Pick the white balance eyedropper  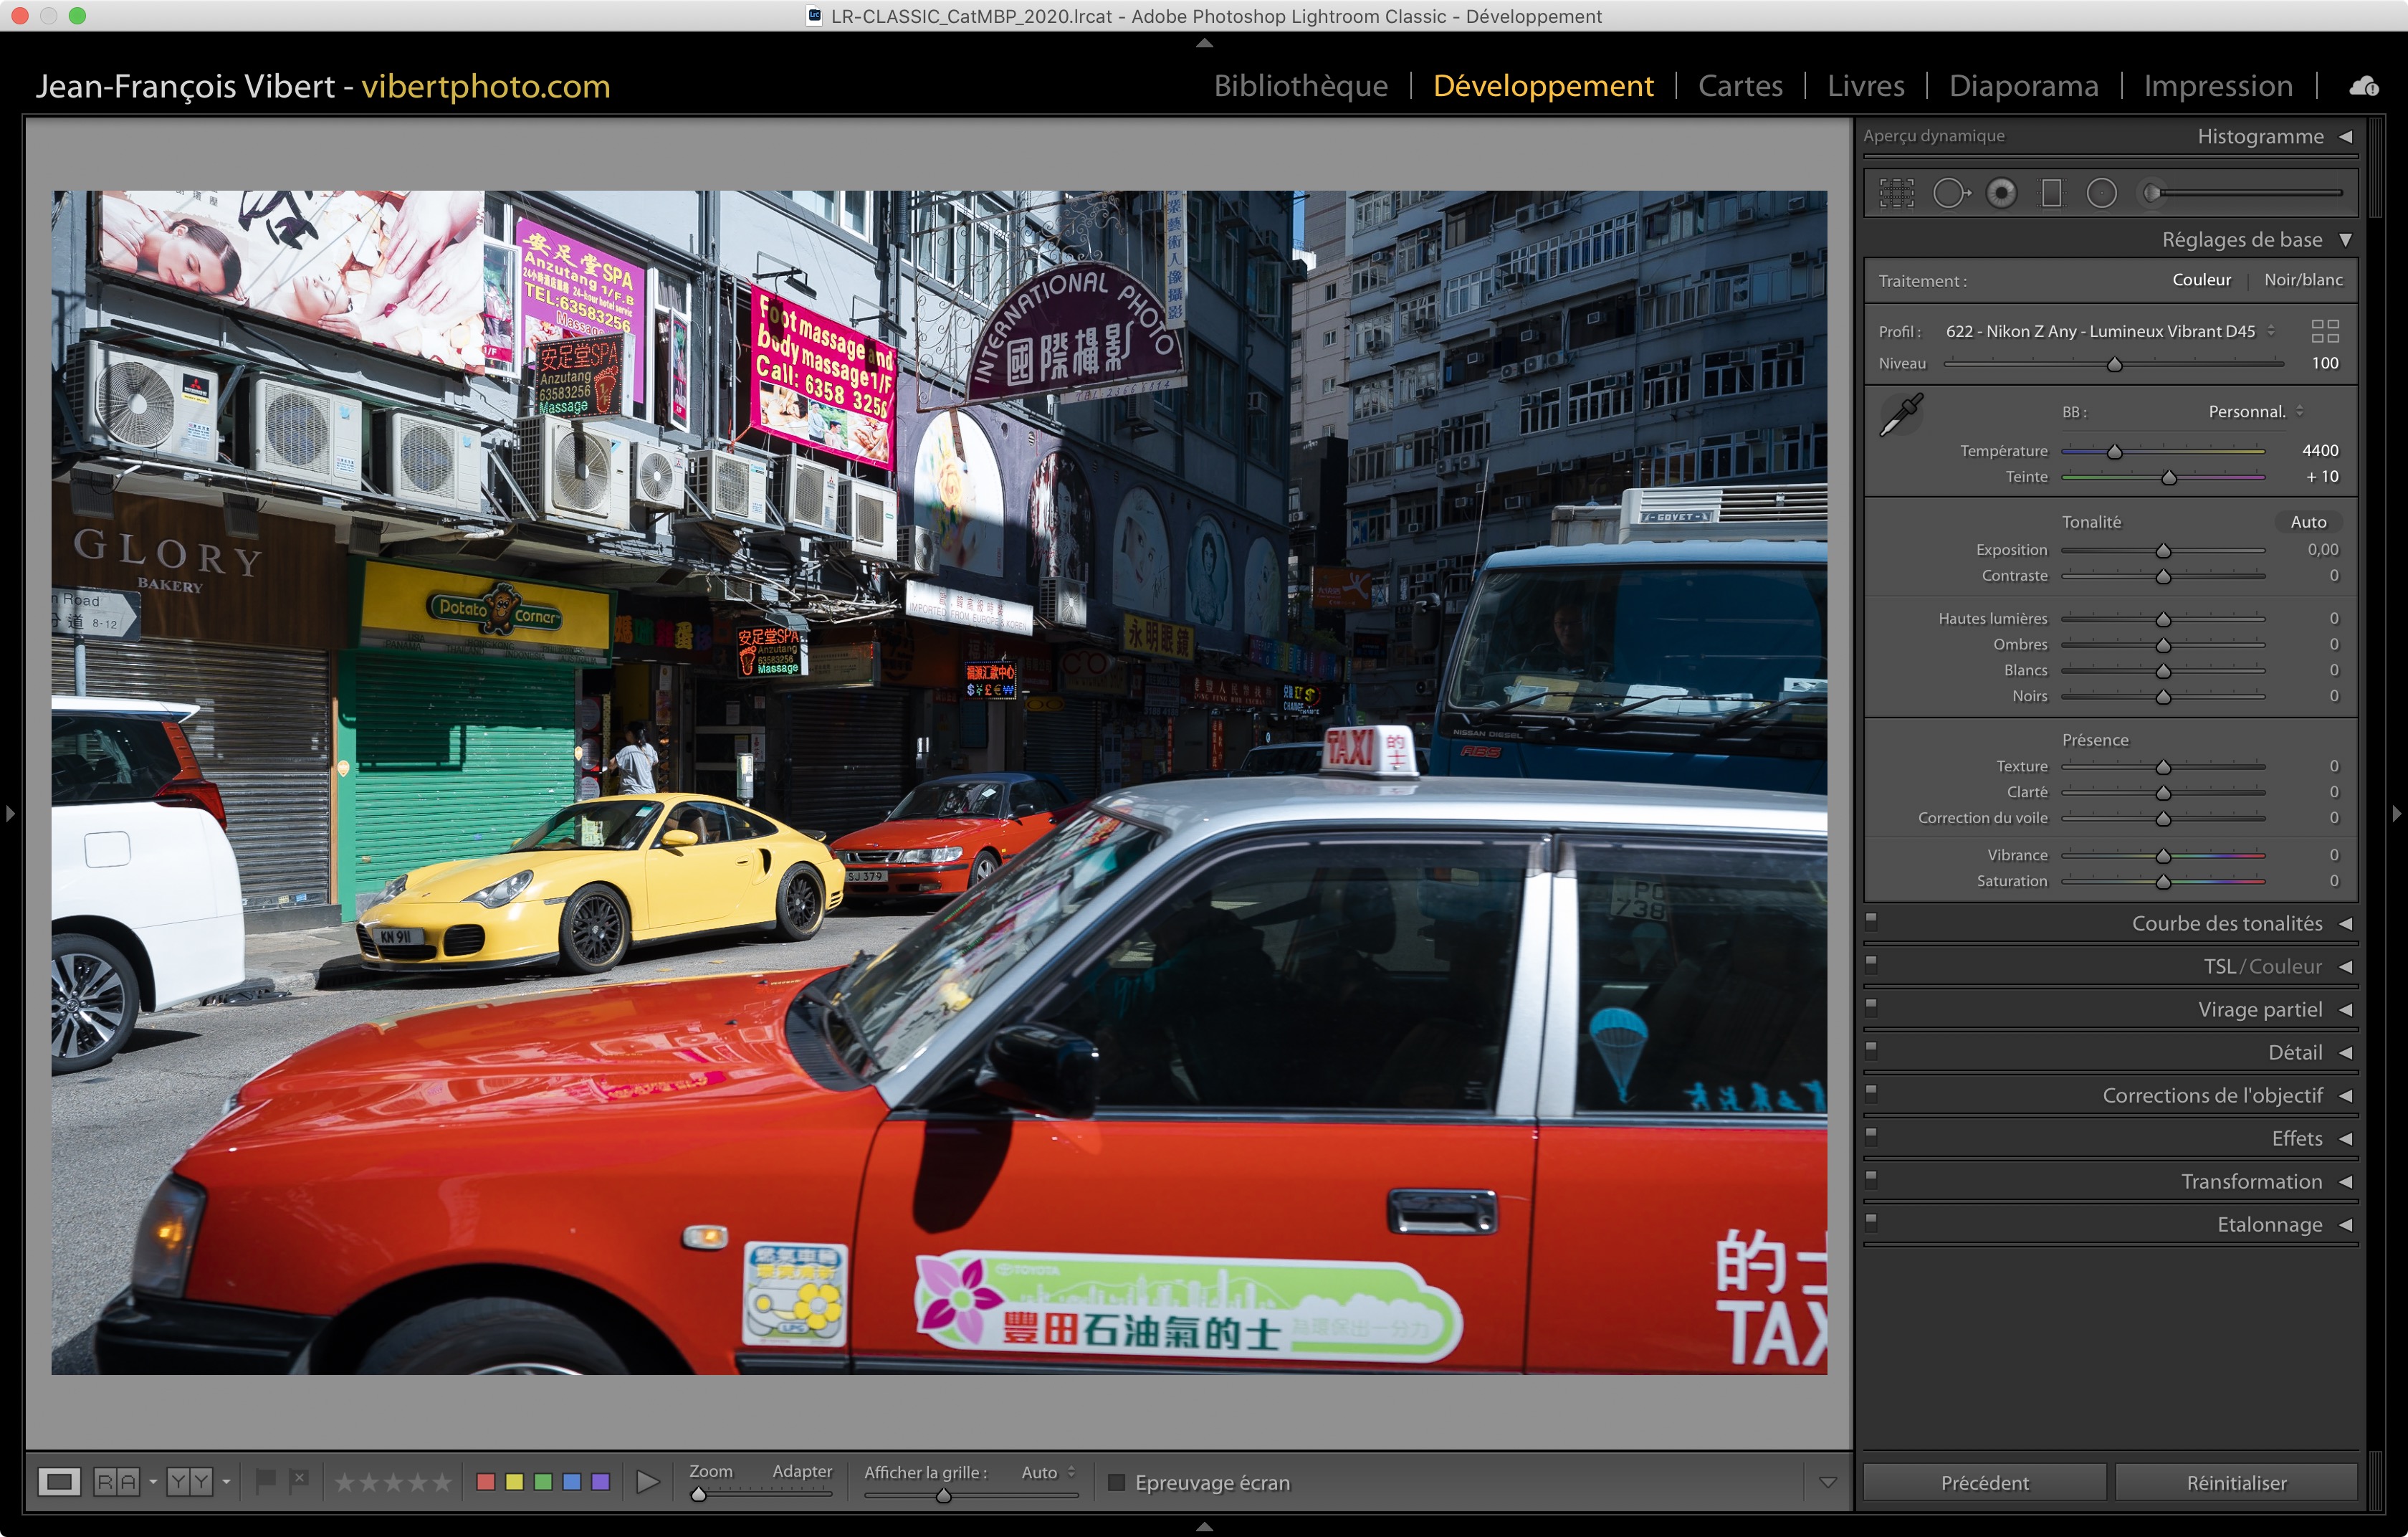pos(1901,414)
